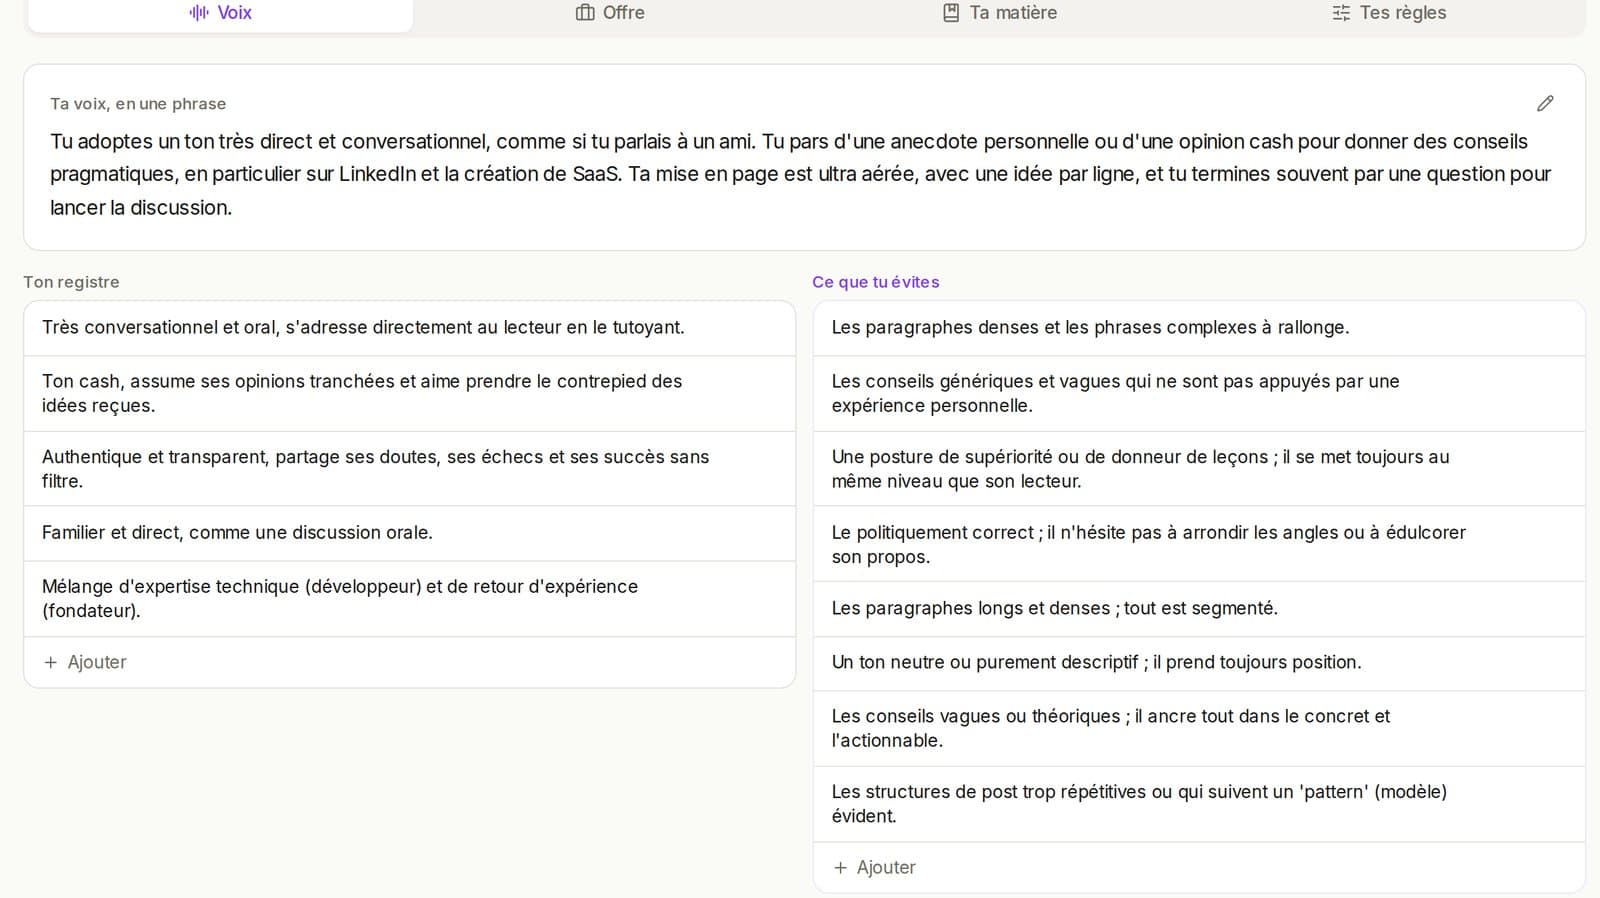Click the briefcase icon on the Offre tab
Screen dimensions: 1600x898
point(585,13)
